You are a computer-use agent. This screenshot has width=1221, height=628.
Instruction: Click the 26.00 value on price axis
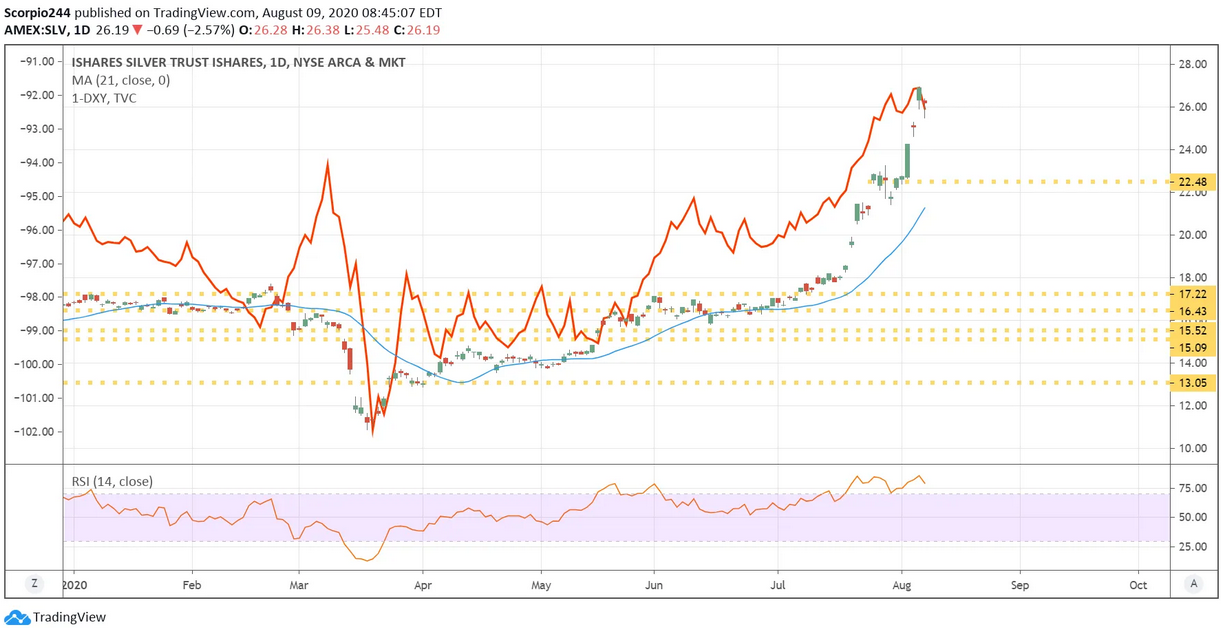pyautogui.click(x=1192, y=107)
